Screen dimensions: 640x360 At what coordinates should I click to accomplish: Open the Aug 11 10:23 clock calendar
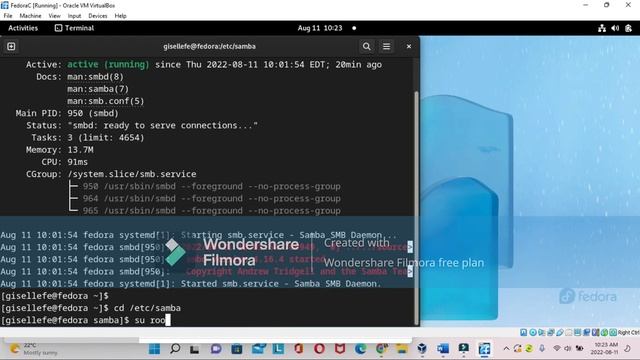(320, 28)
